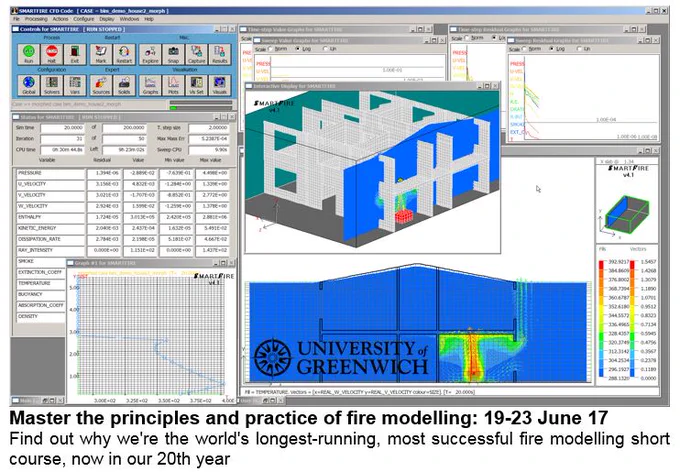Open the Vars configuration

coord(75,85)
